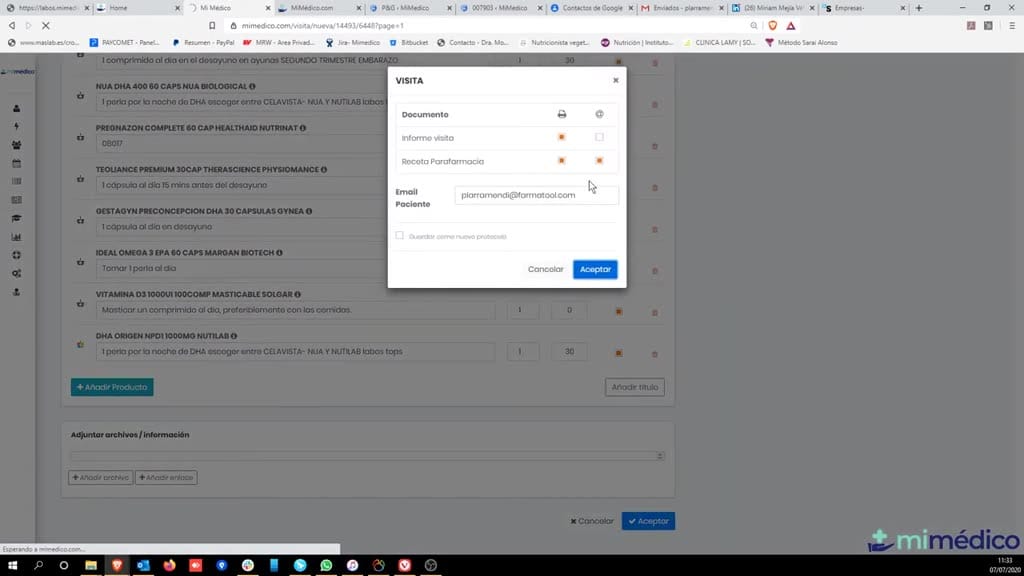1024x576 pixels.
Task: Click the Añadir Producto button
Action: (112, 387)
